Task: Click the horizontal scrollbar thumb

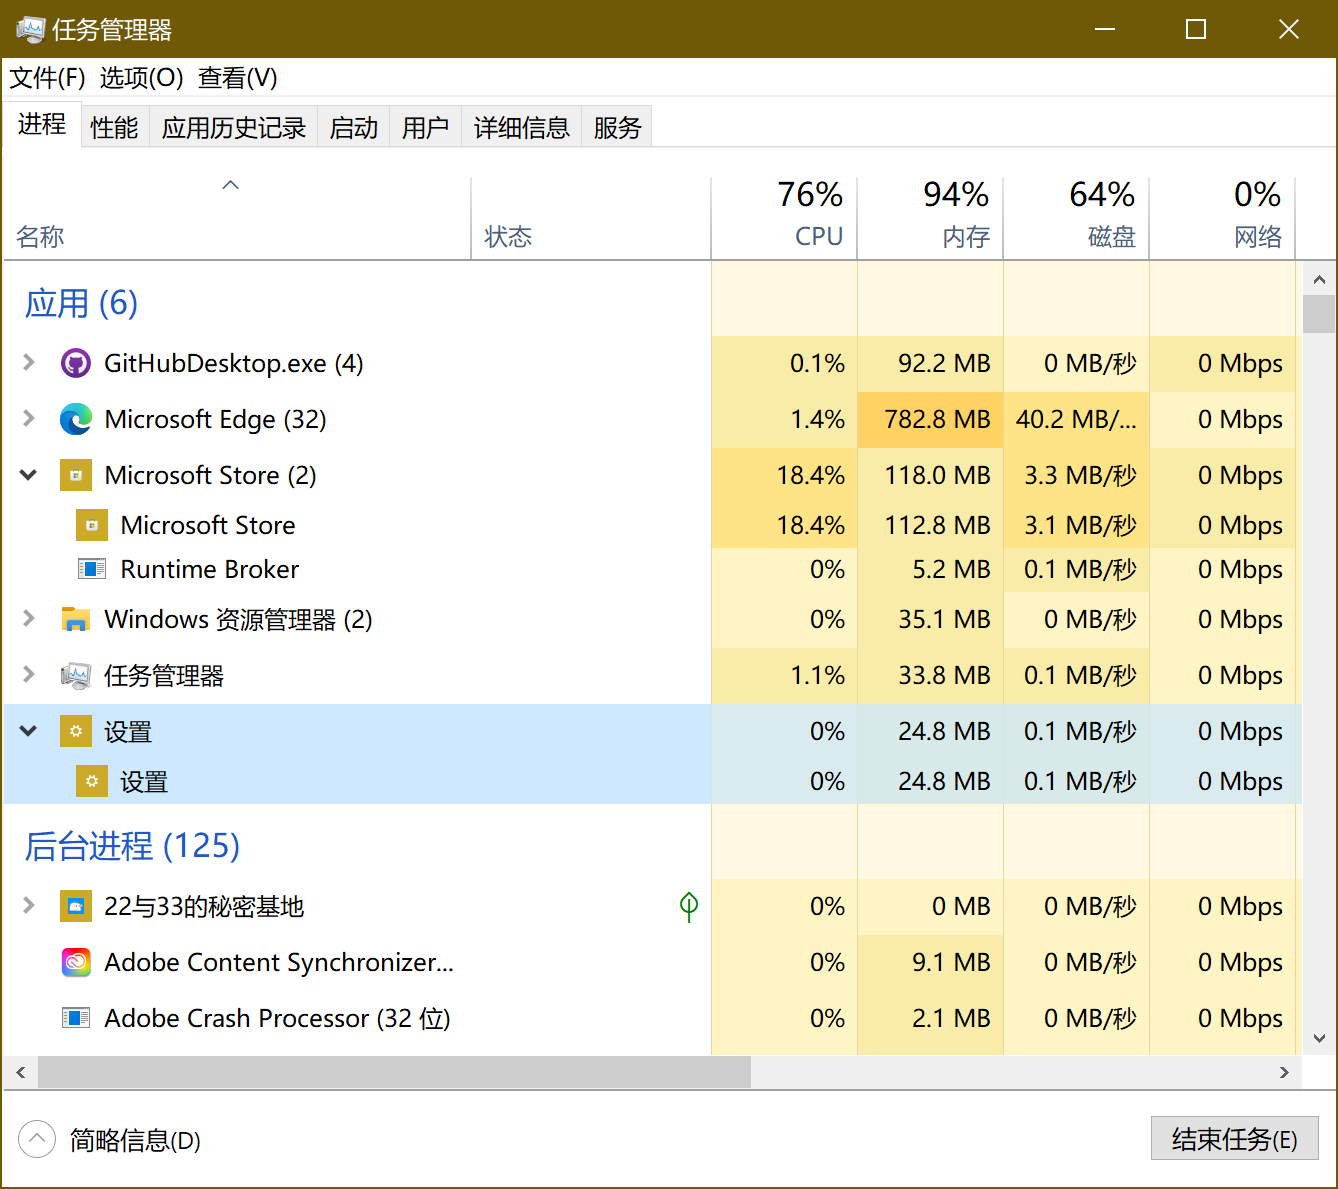Action: tap(394, 1072)
